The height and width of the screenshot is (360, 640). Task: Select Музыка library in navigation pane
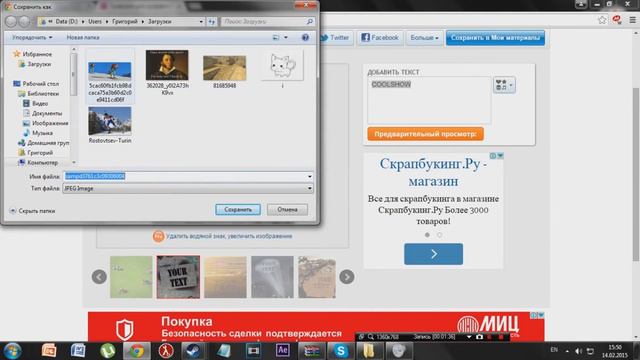38,133
